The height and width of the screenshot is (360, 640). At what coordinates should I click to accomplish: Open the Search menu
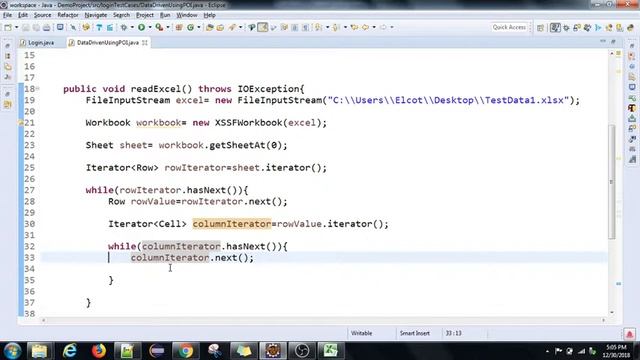tap(121, 15)
